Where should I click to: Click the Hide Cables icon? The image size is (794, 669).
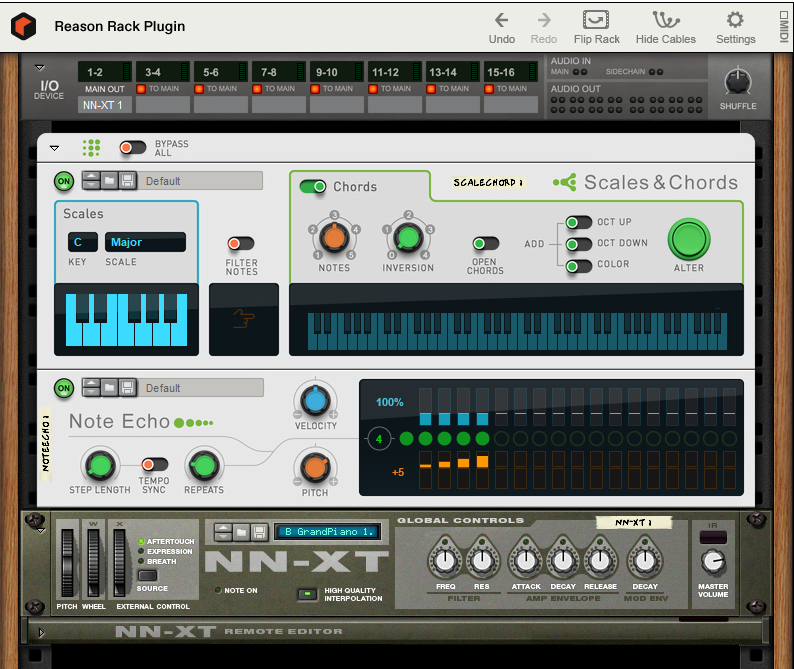coord(665,20)
